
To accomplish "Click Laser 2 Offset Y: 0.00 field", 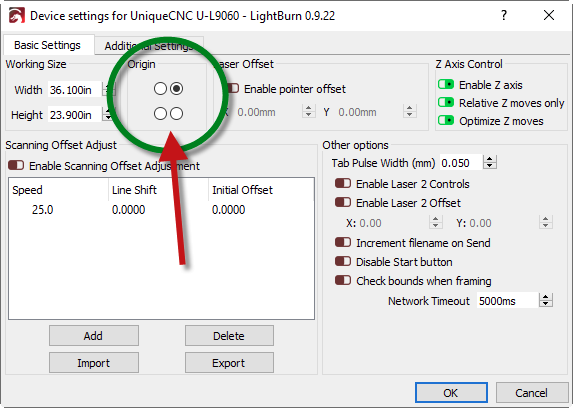I will pos(503,223).
